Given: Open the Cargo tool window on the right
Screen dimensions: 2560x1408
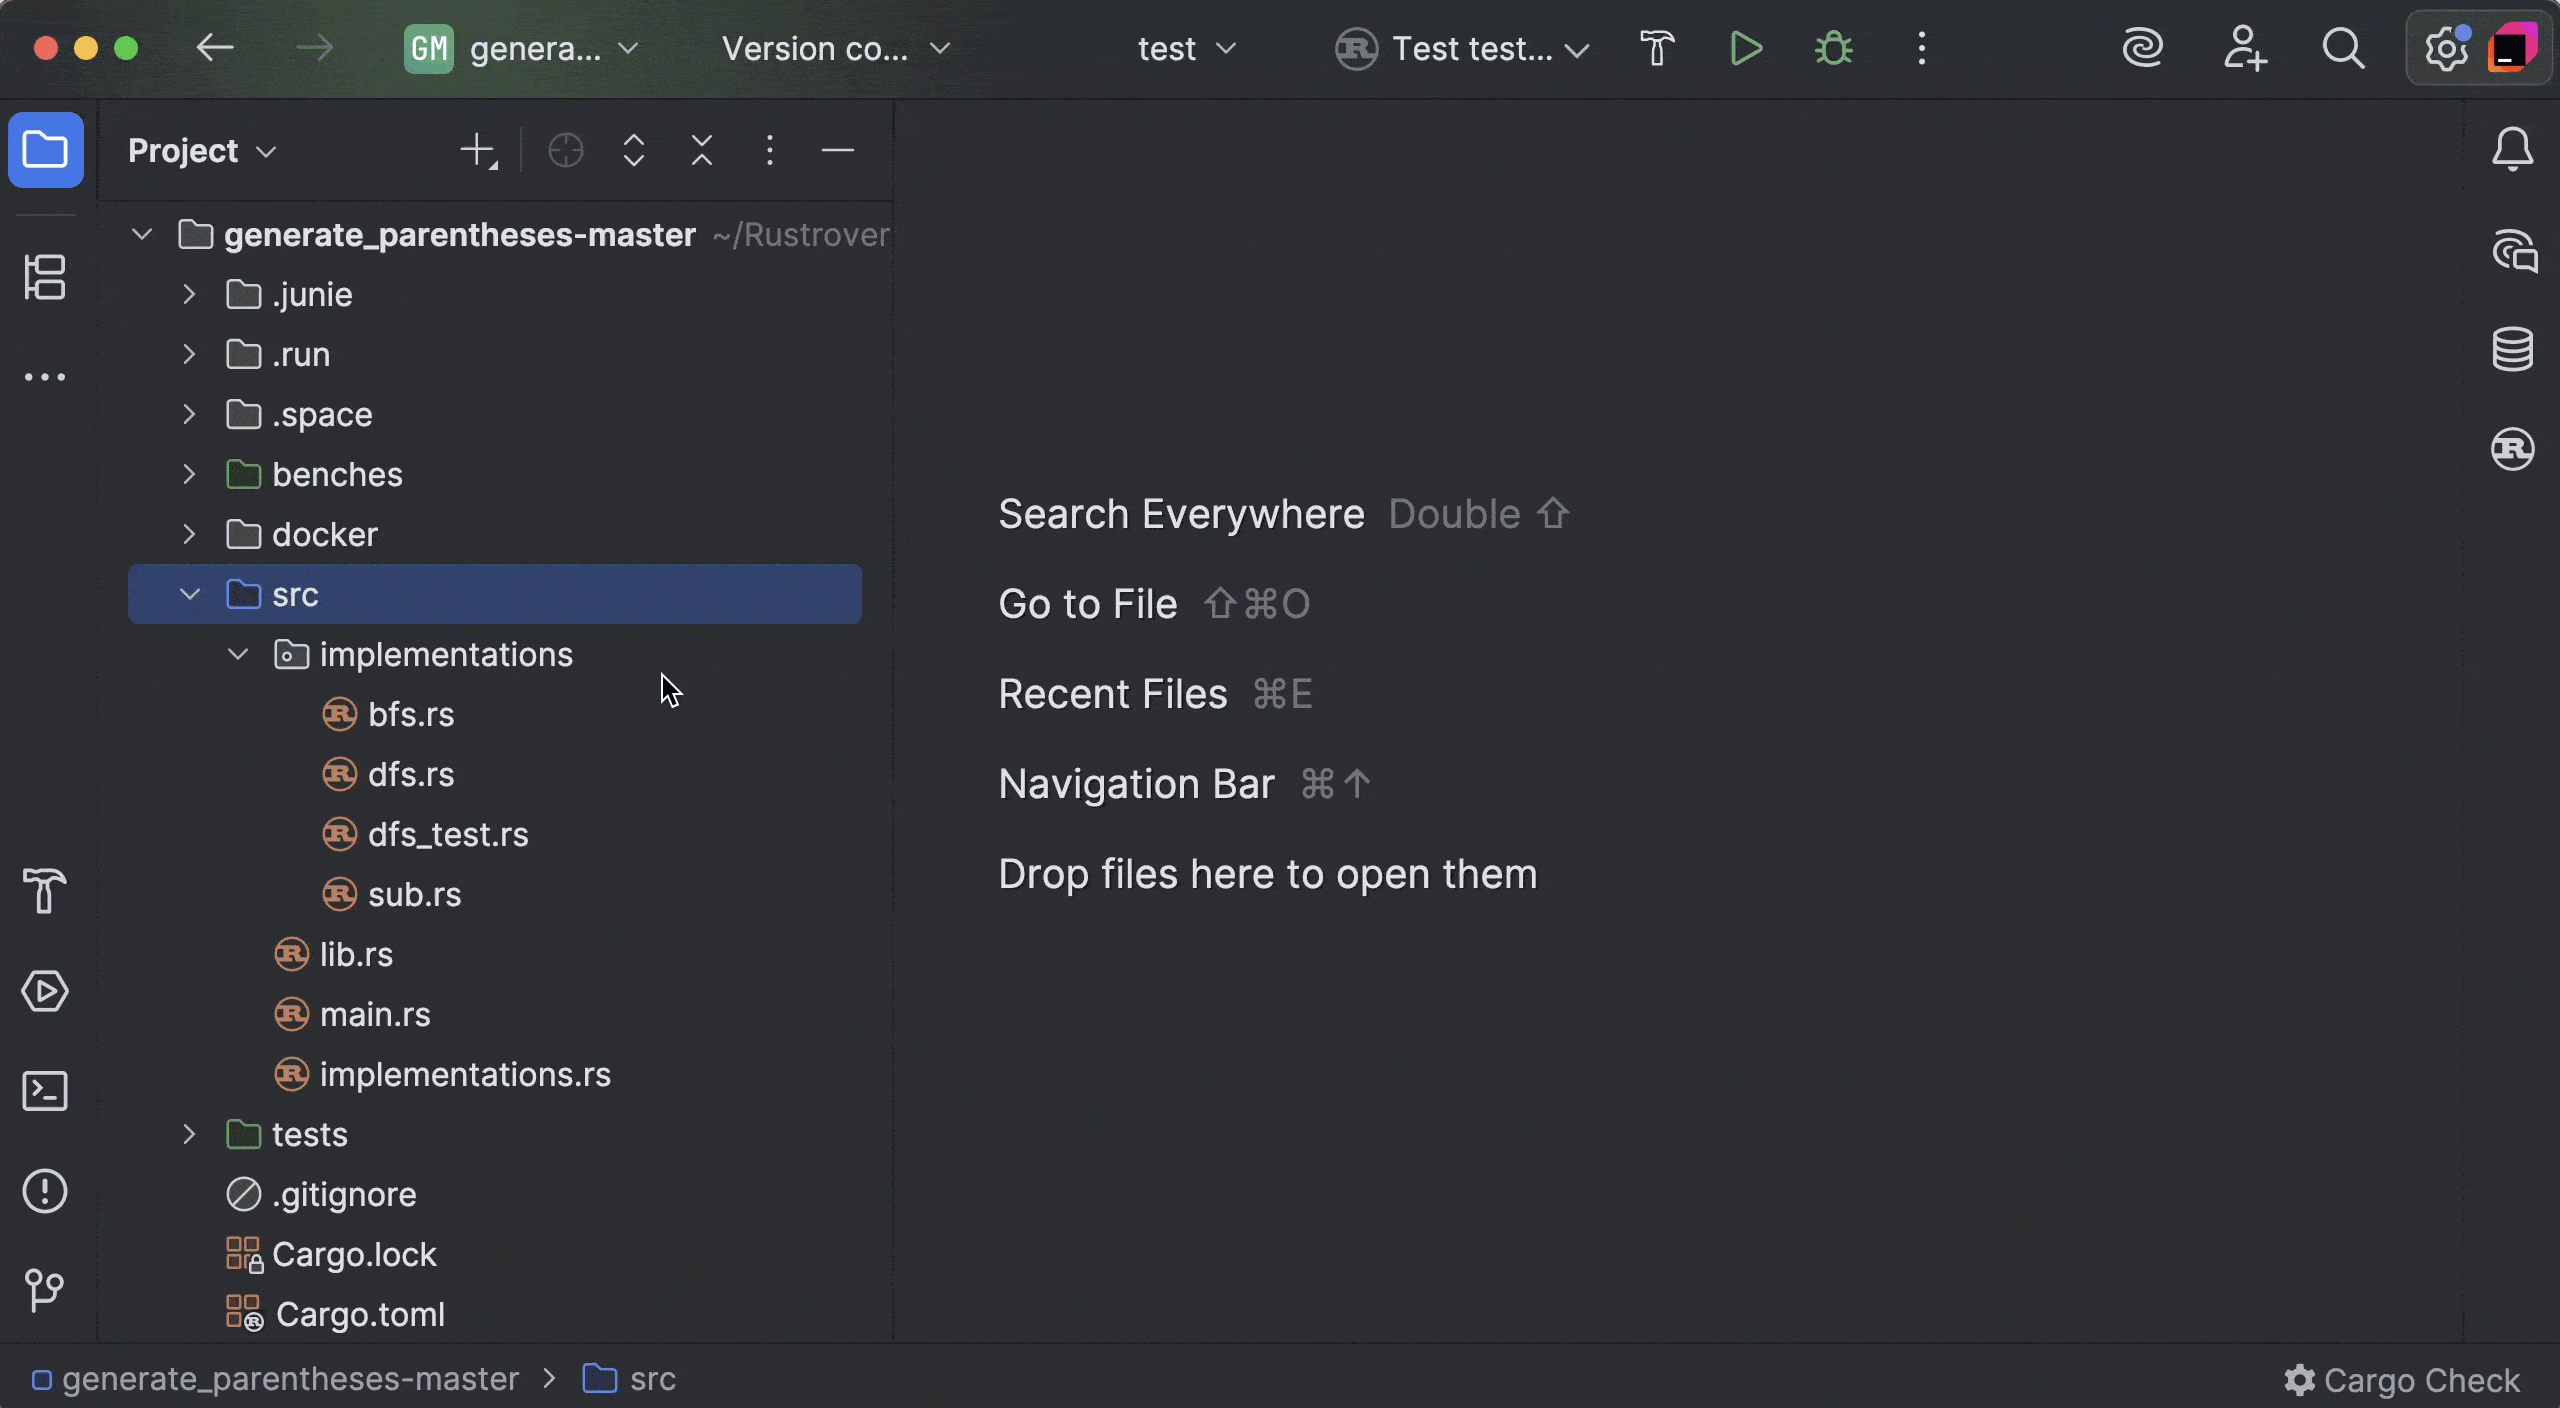Looking at the screenshot, I should (2512, 449).
